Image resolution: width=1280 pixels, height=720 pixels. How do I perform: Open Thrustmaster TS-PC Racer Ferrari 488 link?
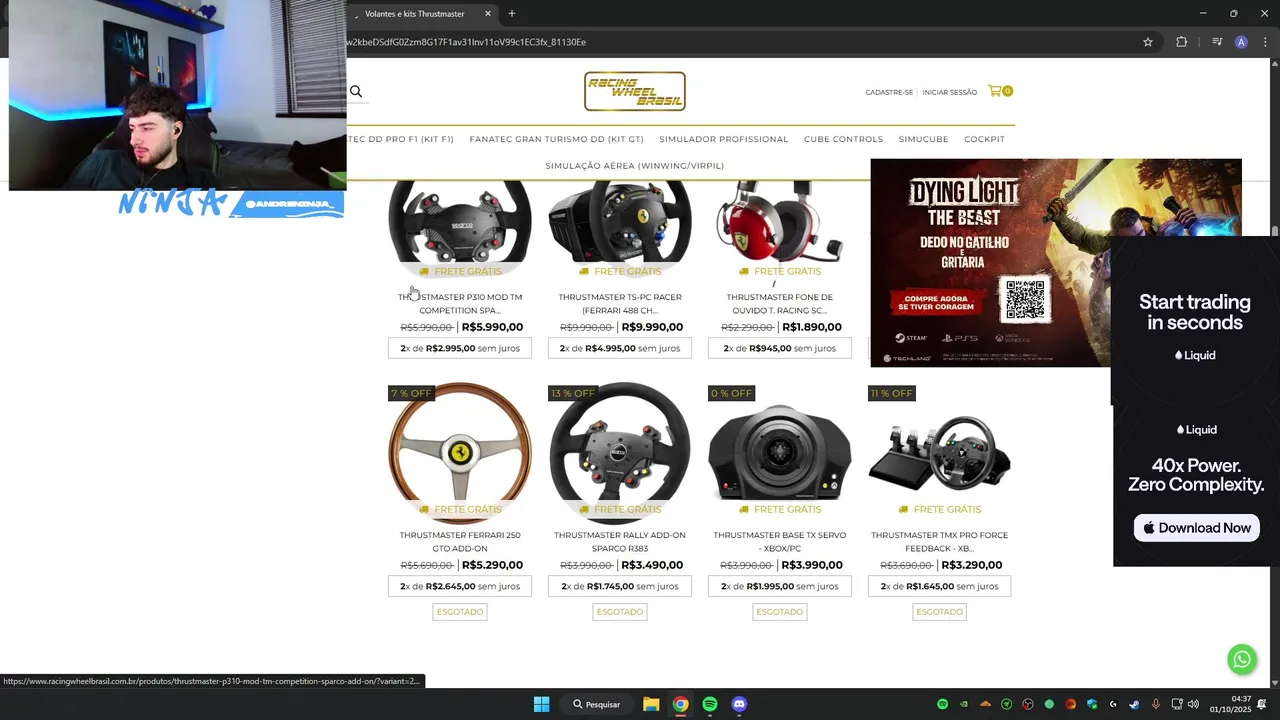coord(620,303)
